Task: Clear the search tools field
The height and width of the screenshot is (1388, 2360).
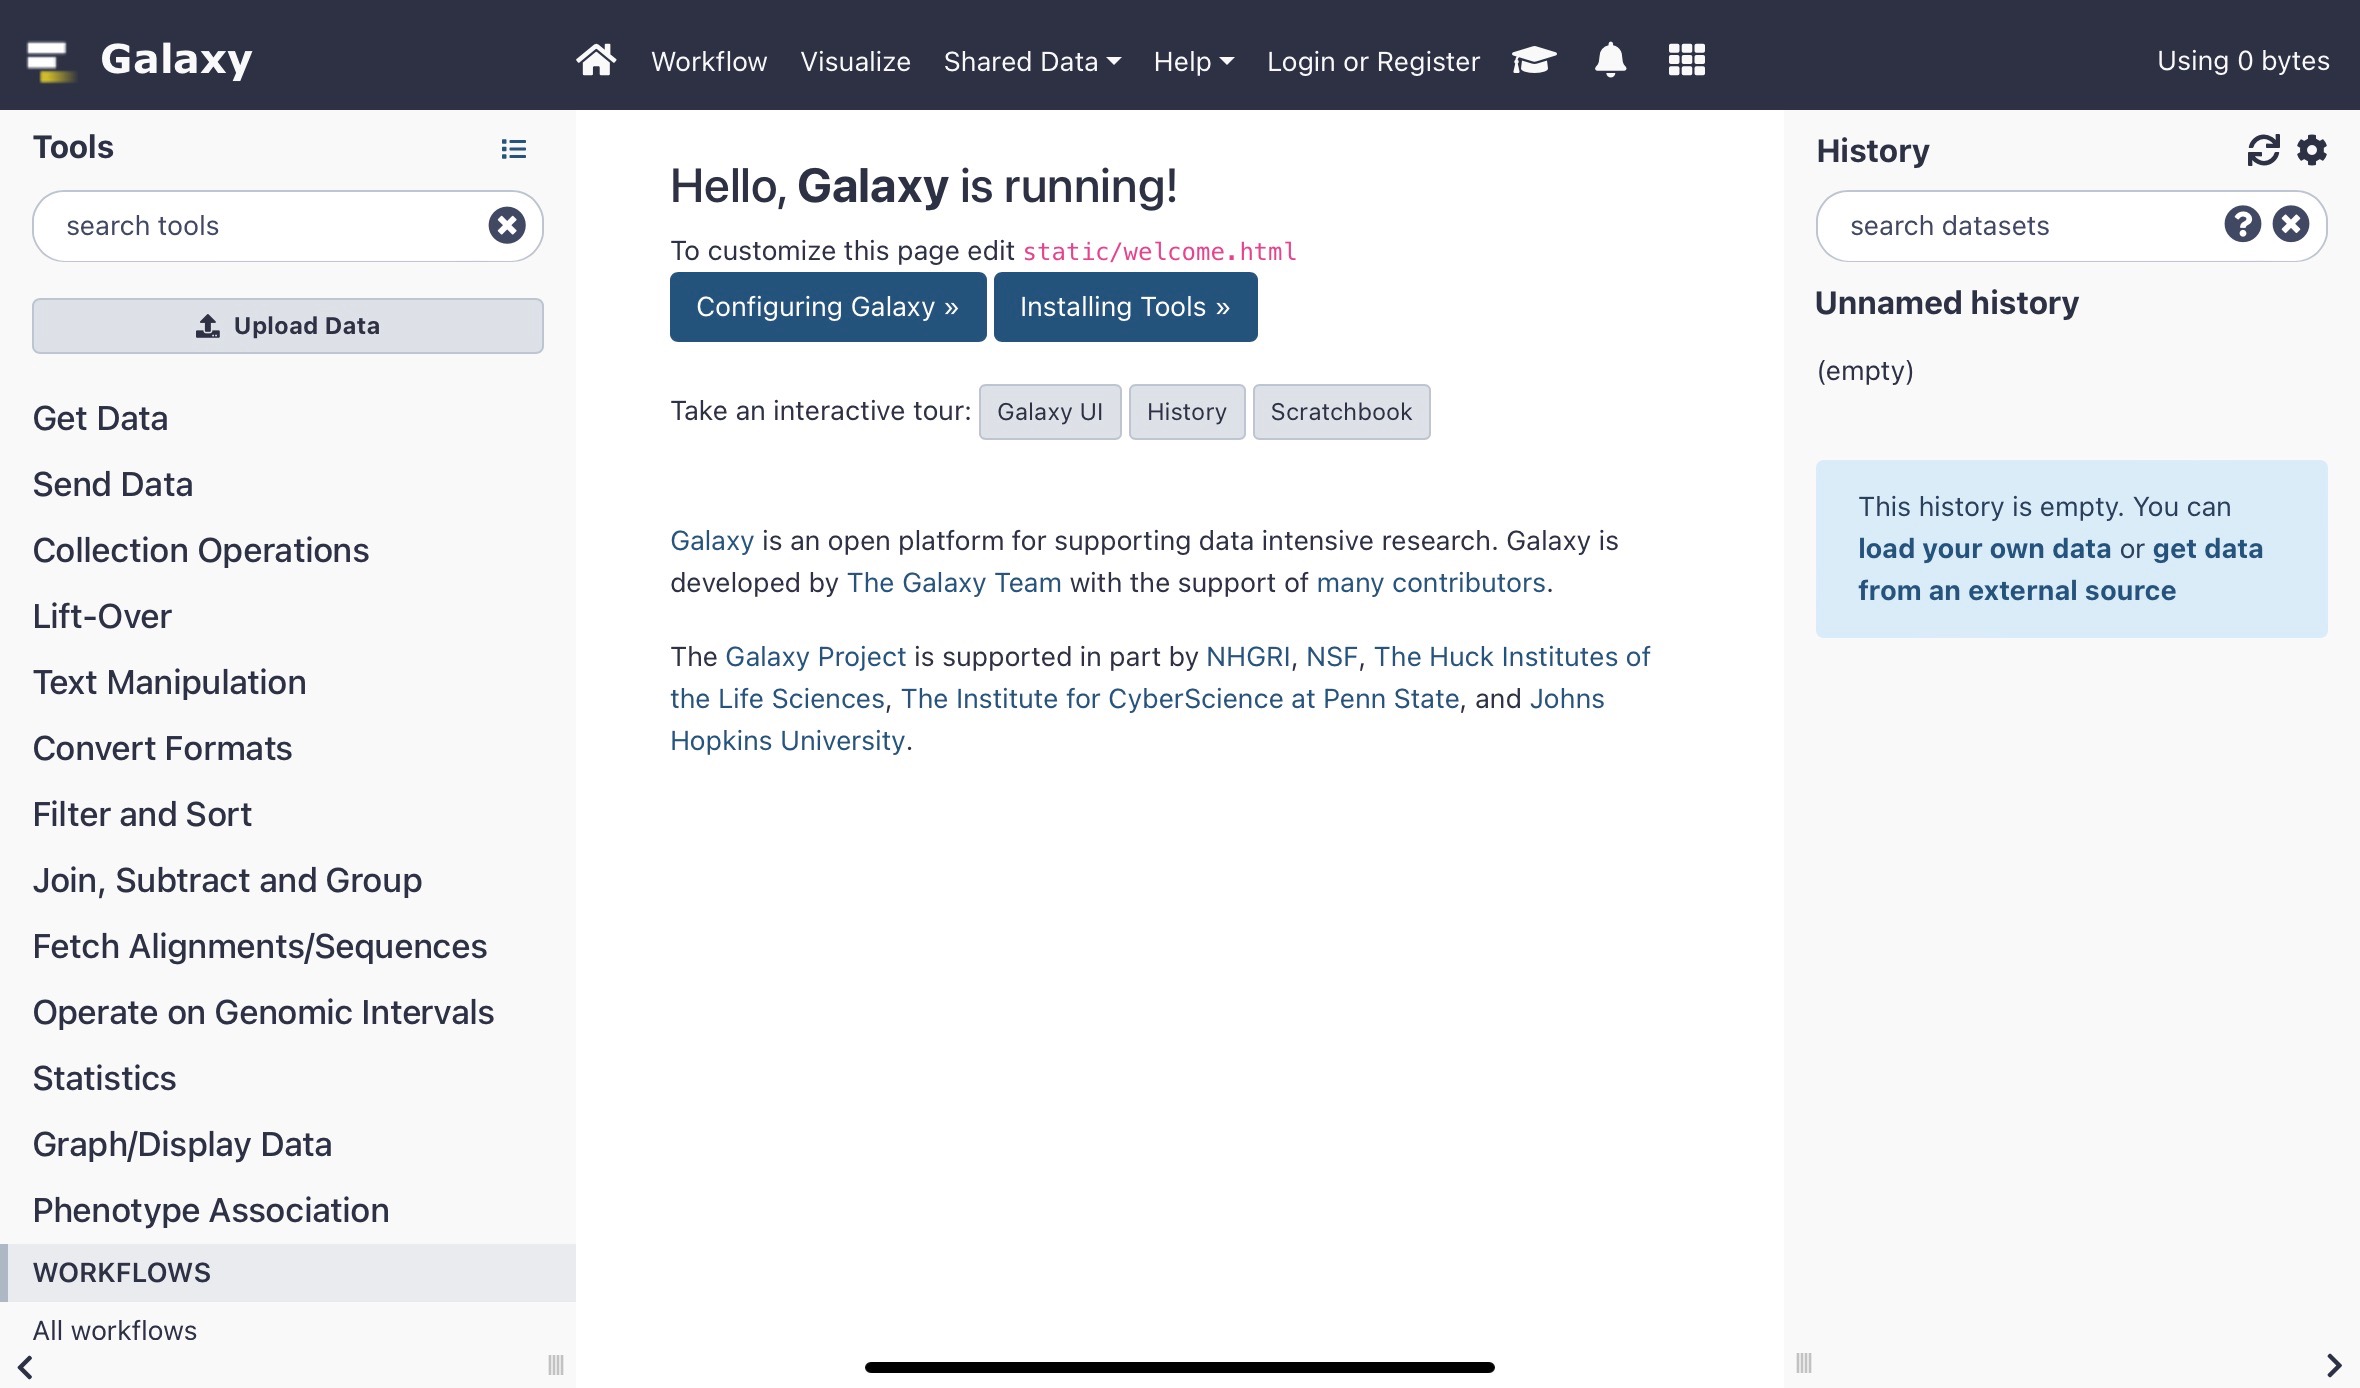Action: [507, 225]
